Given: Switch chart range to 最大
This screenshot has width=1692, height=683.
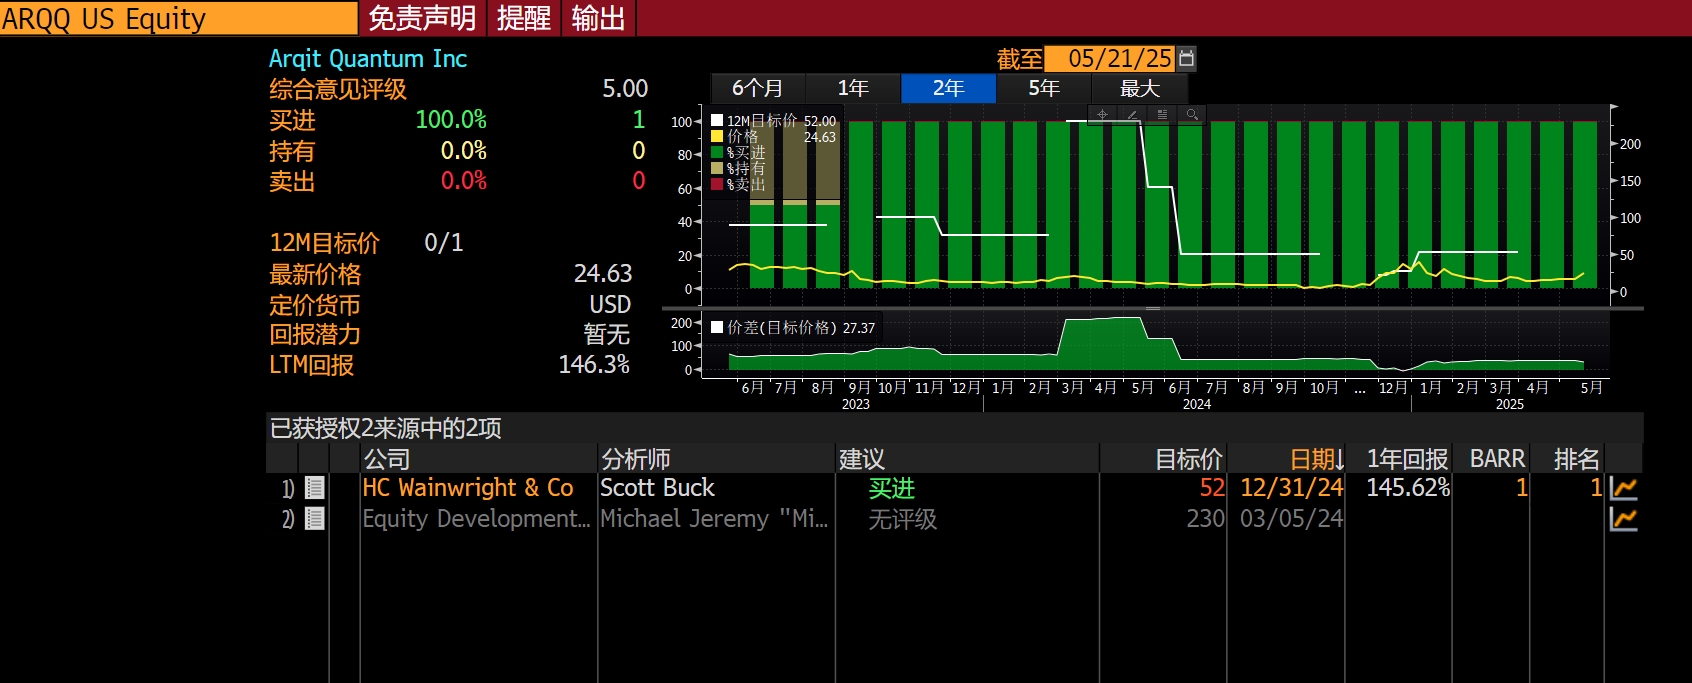Looking at the screenshot, I should [1140, 88].
